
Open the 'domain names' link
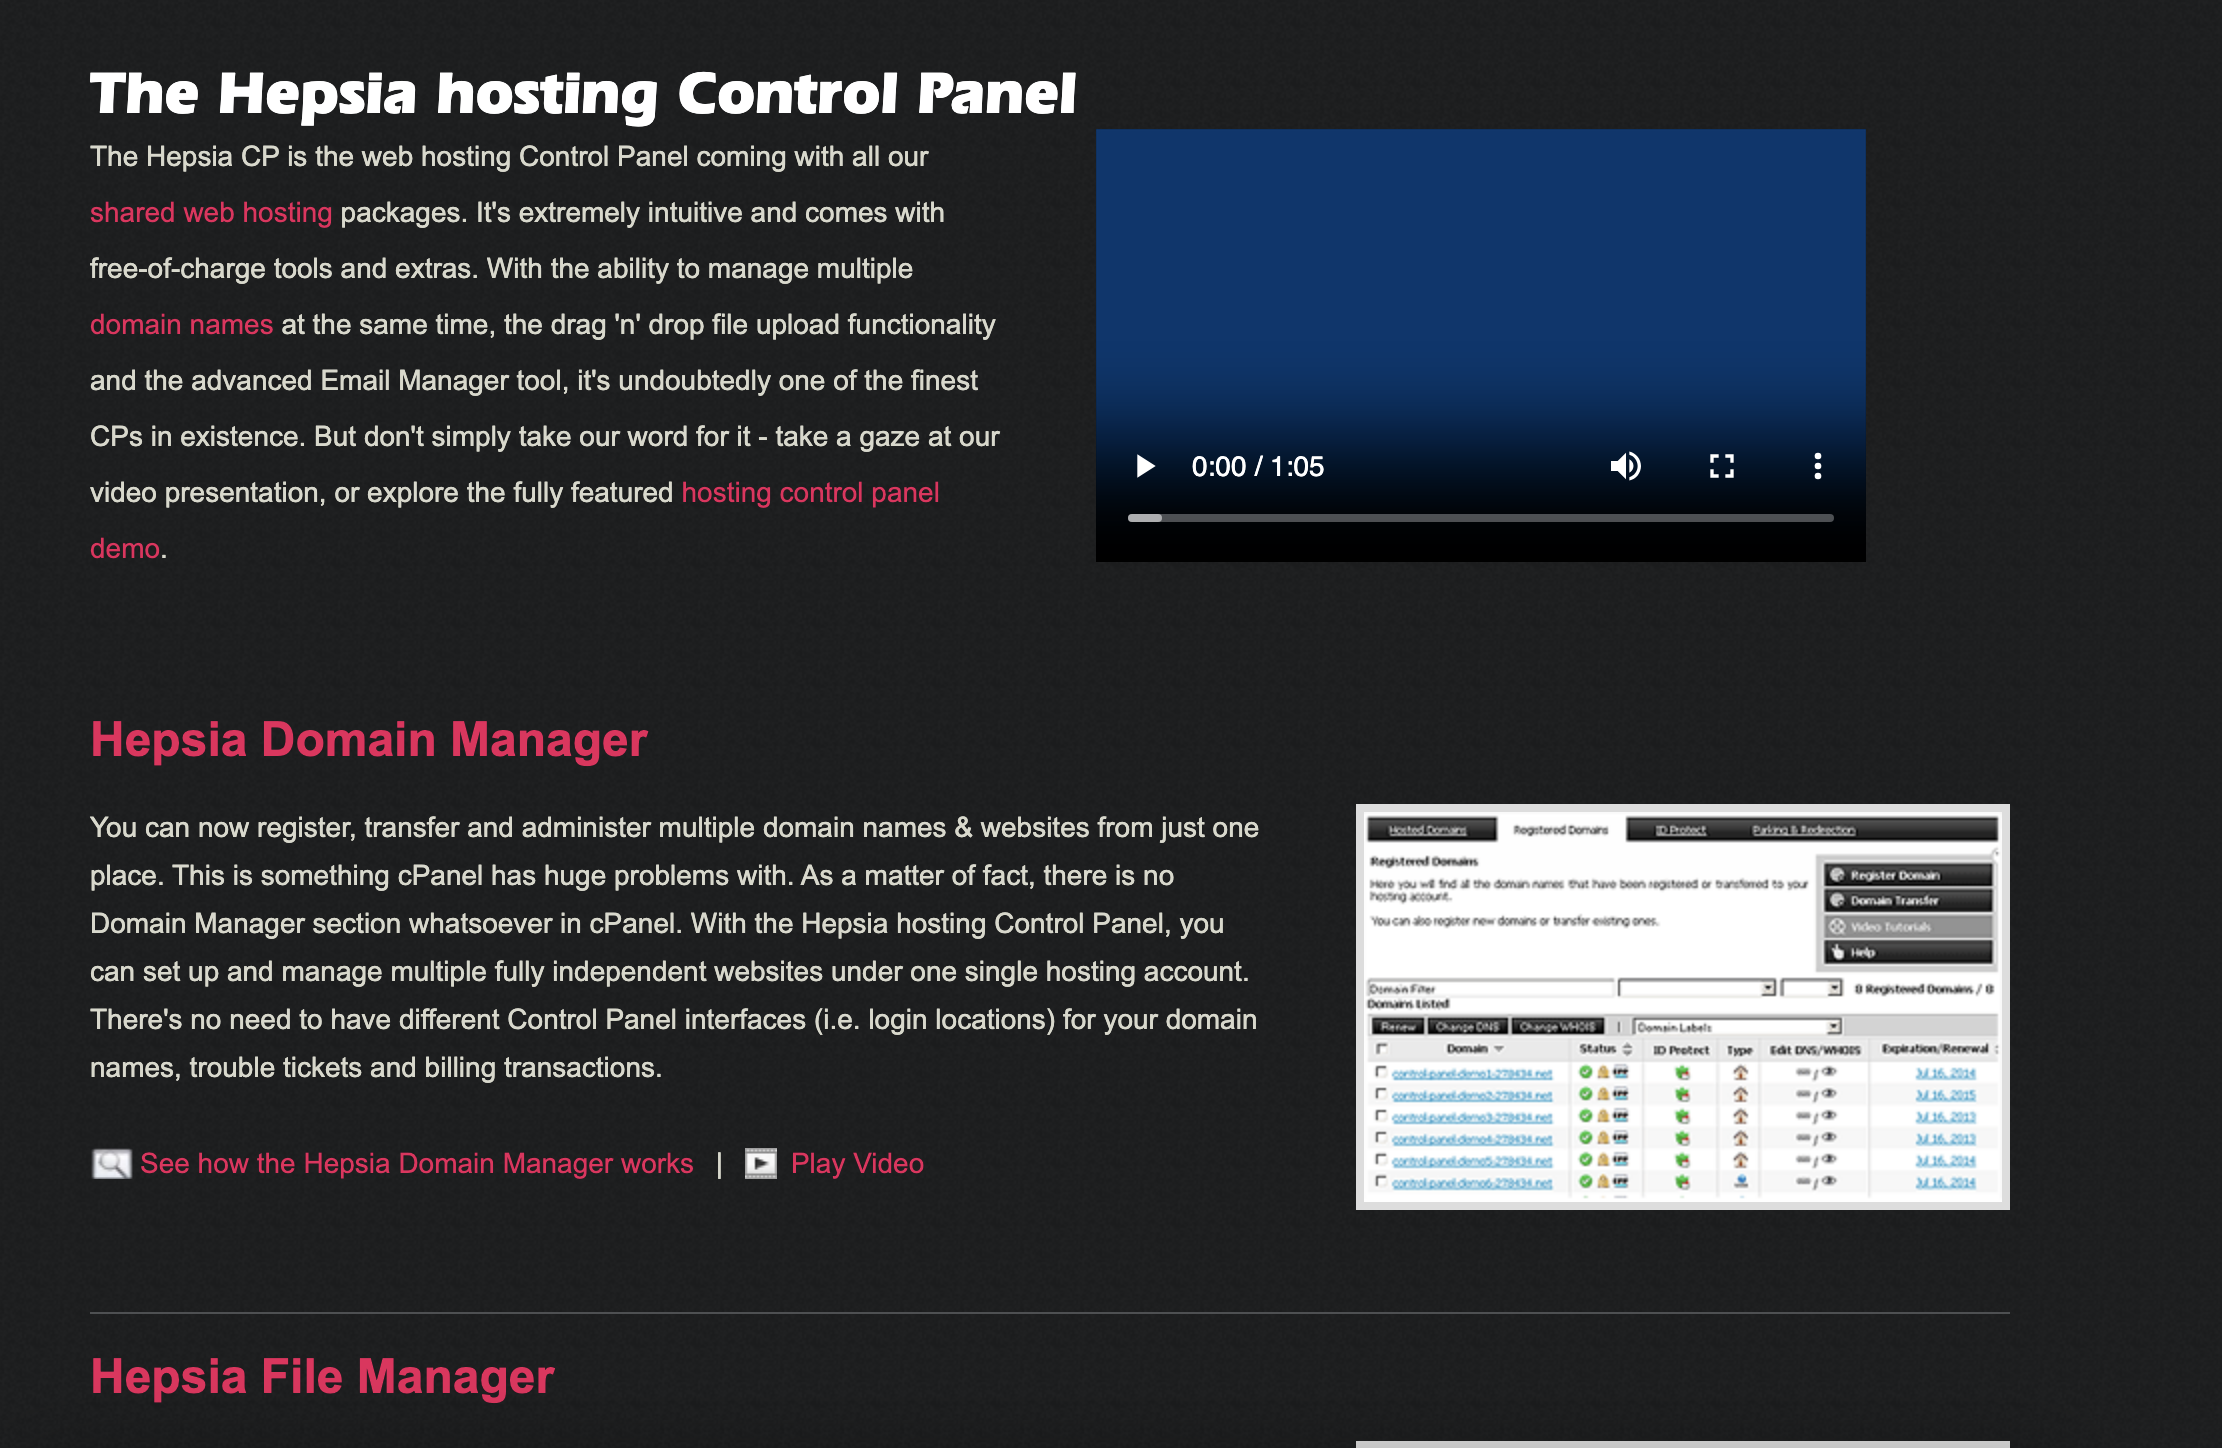pos(181,324)
